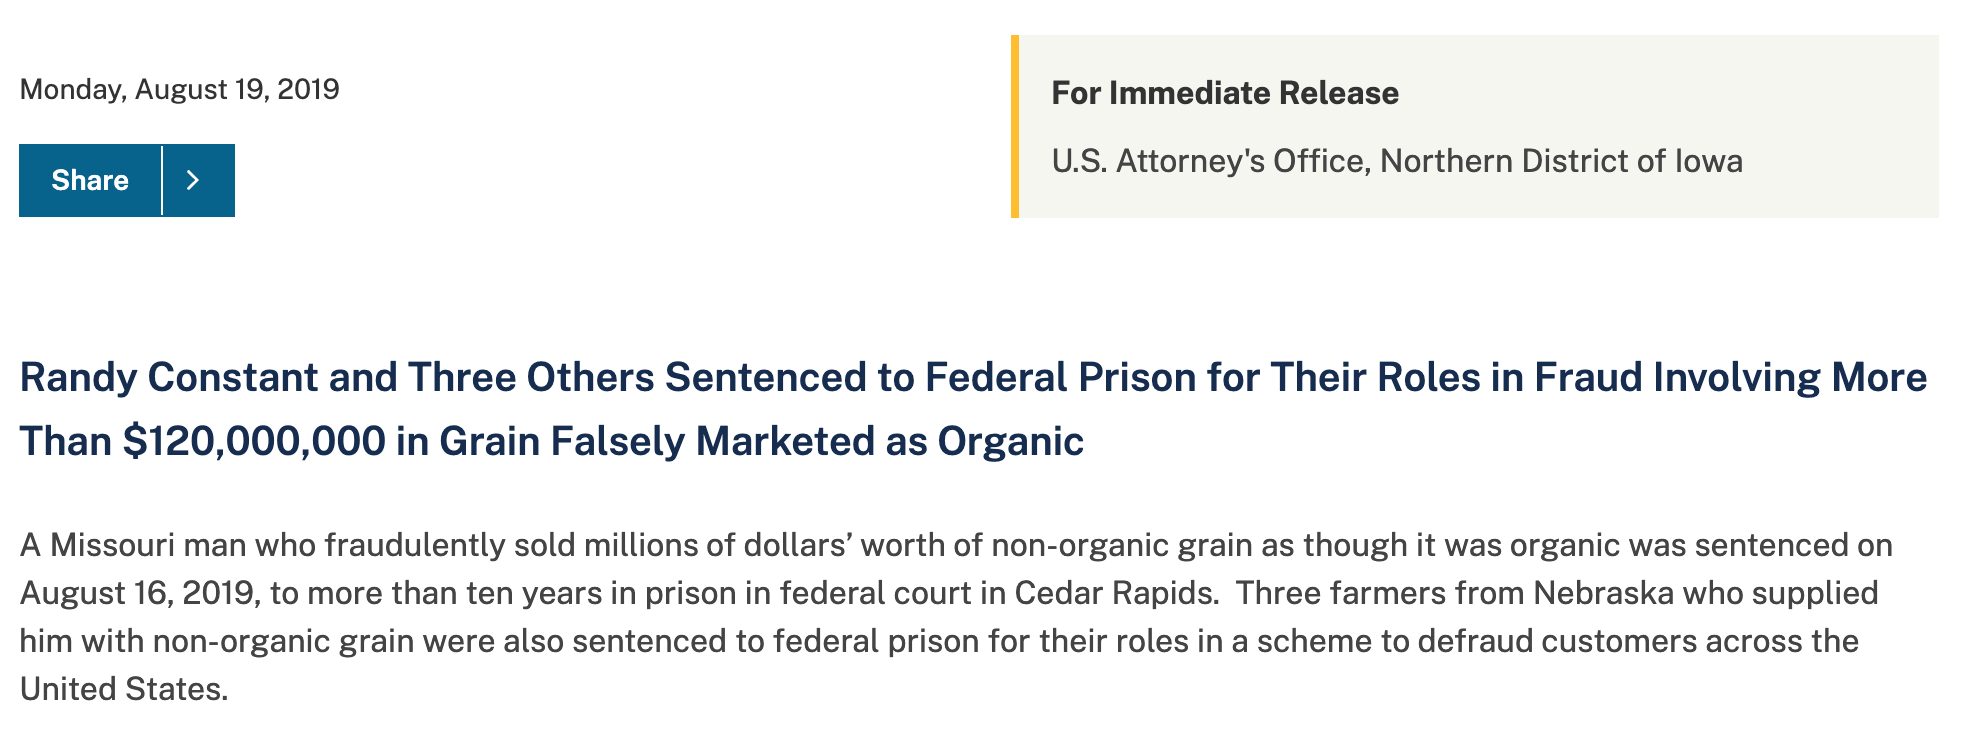Click the word Nebraska in the paragraph
Image resolution: width=1966 pixels, height=734 pixels.
[1603, 593]
